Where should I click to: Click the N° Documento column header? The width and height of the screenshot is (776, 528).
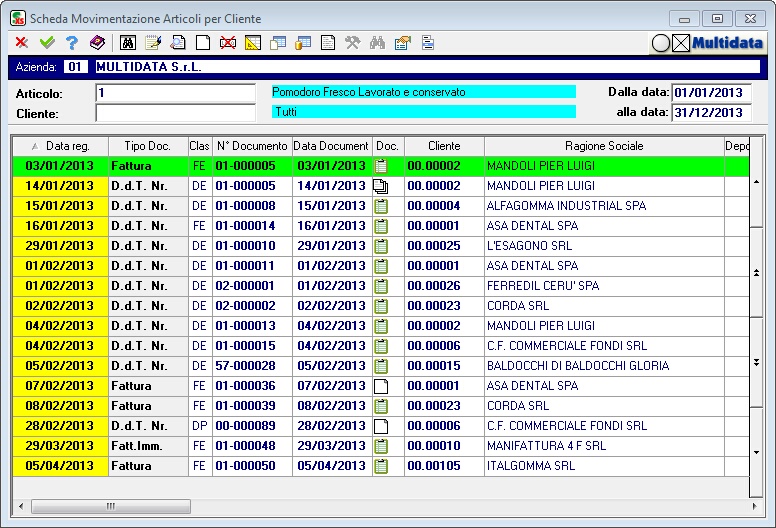click(252, 146)
